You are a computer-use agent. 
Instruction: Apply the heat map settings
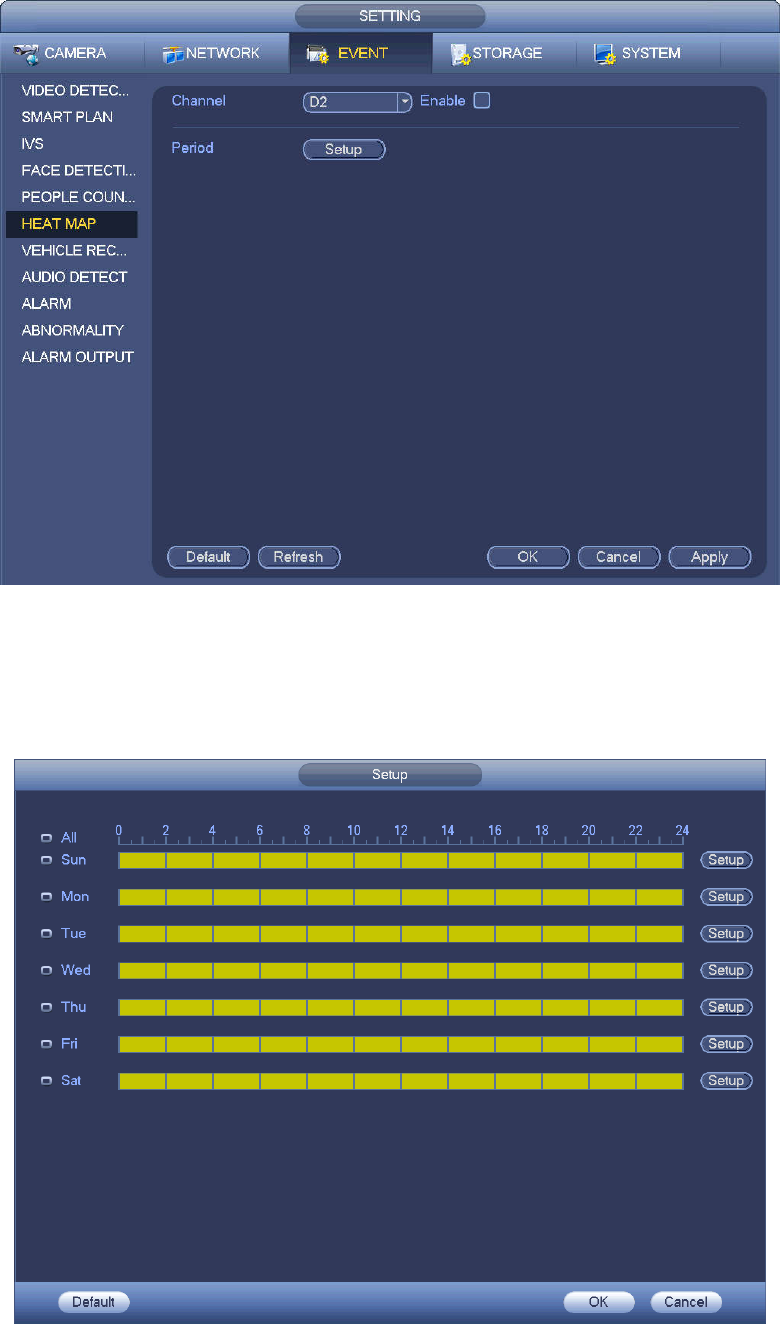click(x=710, y=557)
